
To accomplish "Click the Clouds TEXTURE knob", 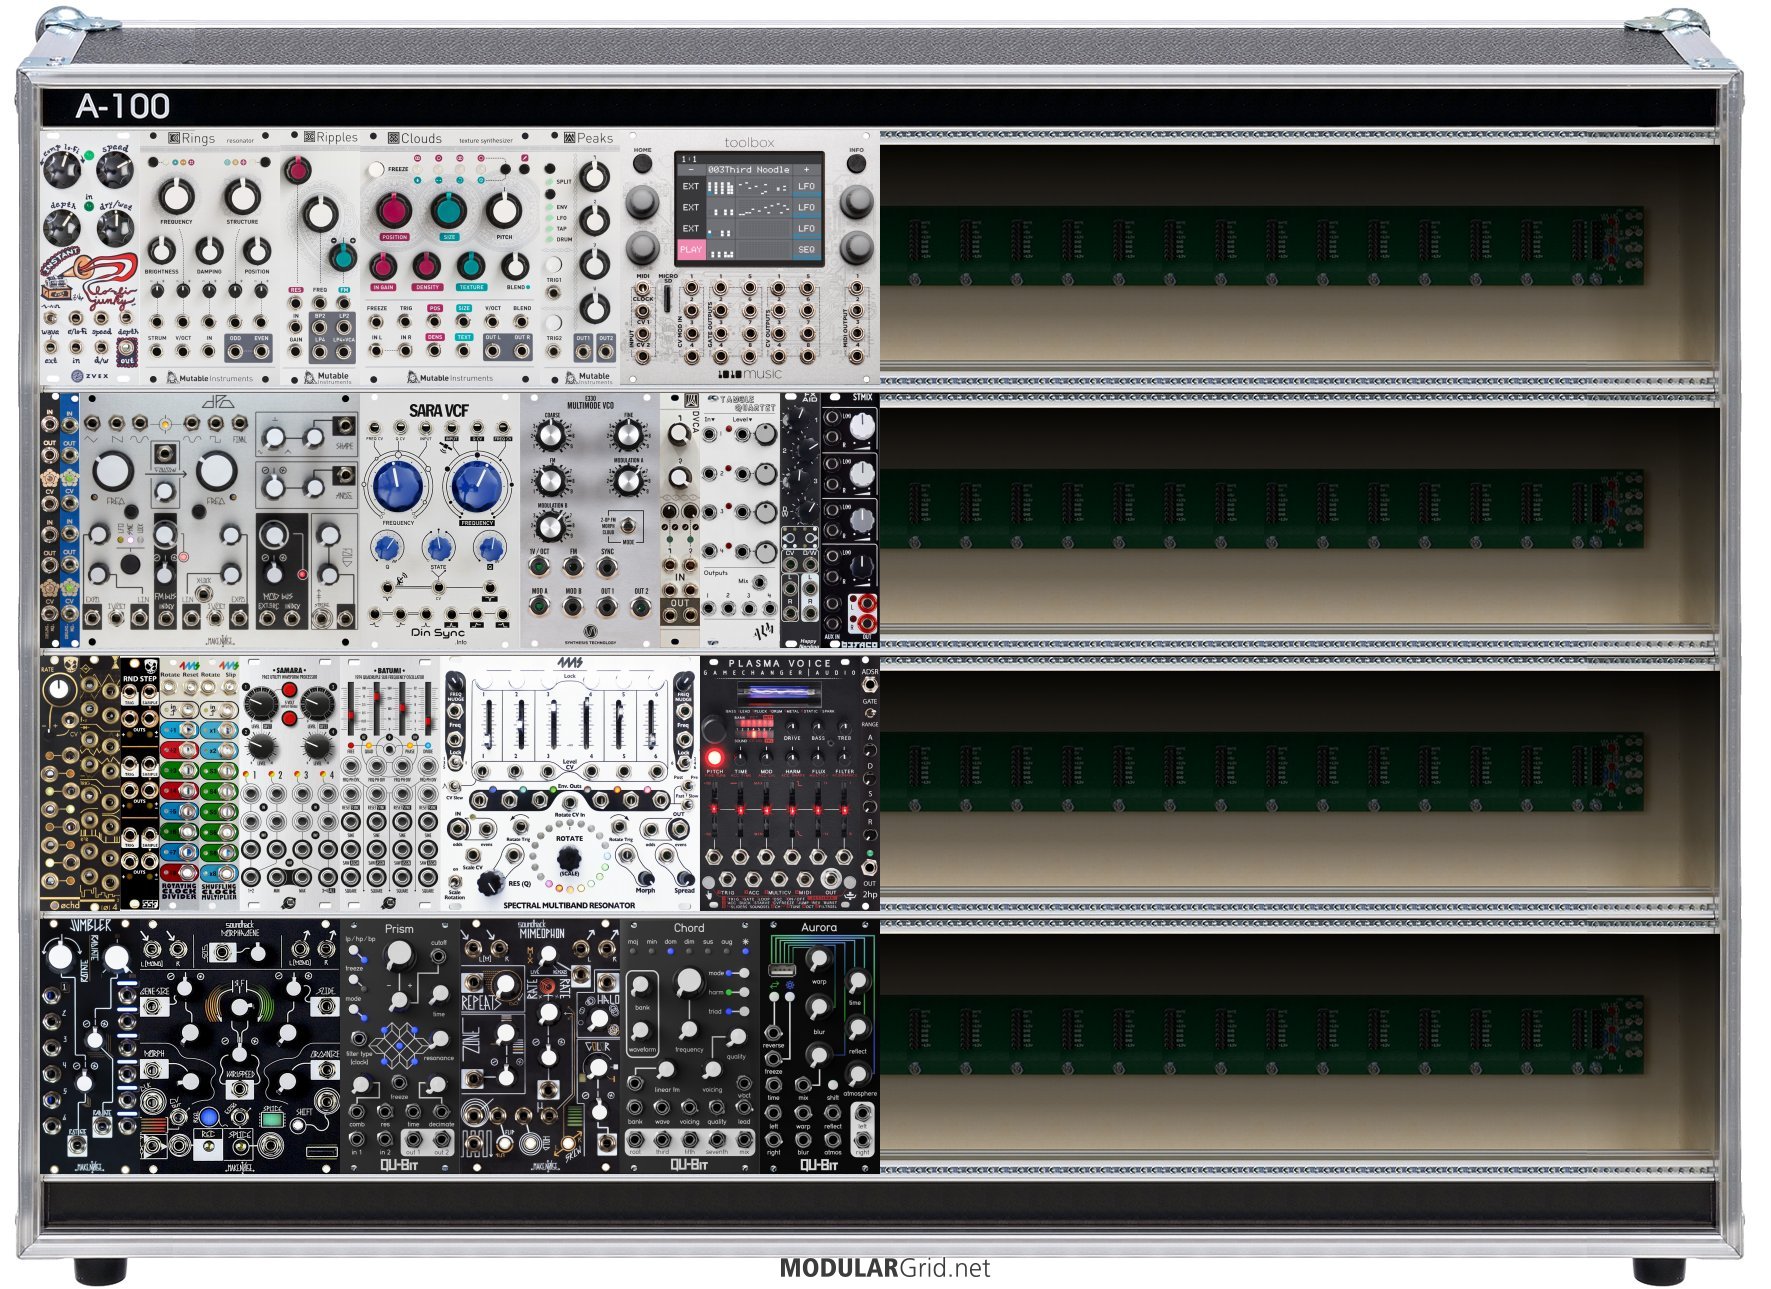I will pos(470,266).
